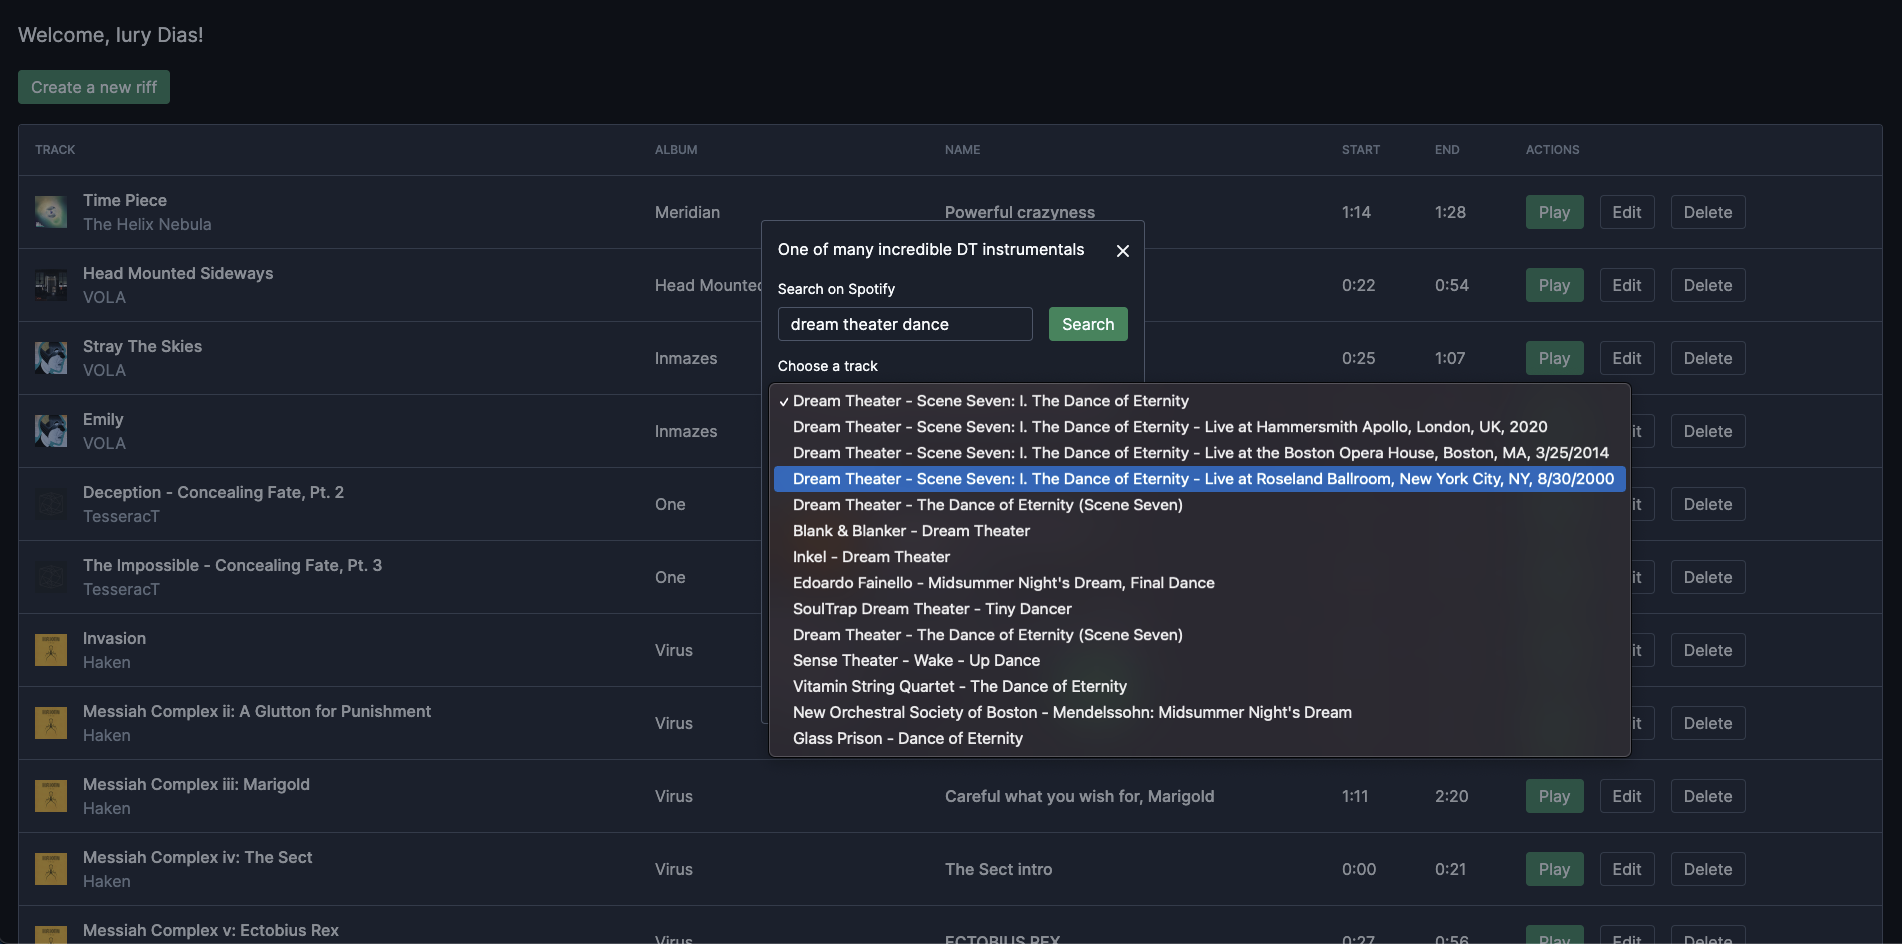1902x944 pixels.
Task: Play the Messiah Complex iv: The Sect riff
Action: coord(1554,869)
